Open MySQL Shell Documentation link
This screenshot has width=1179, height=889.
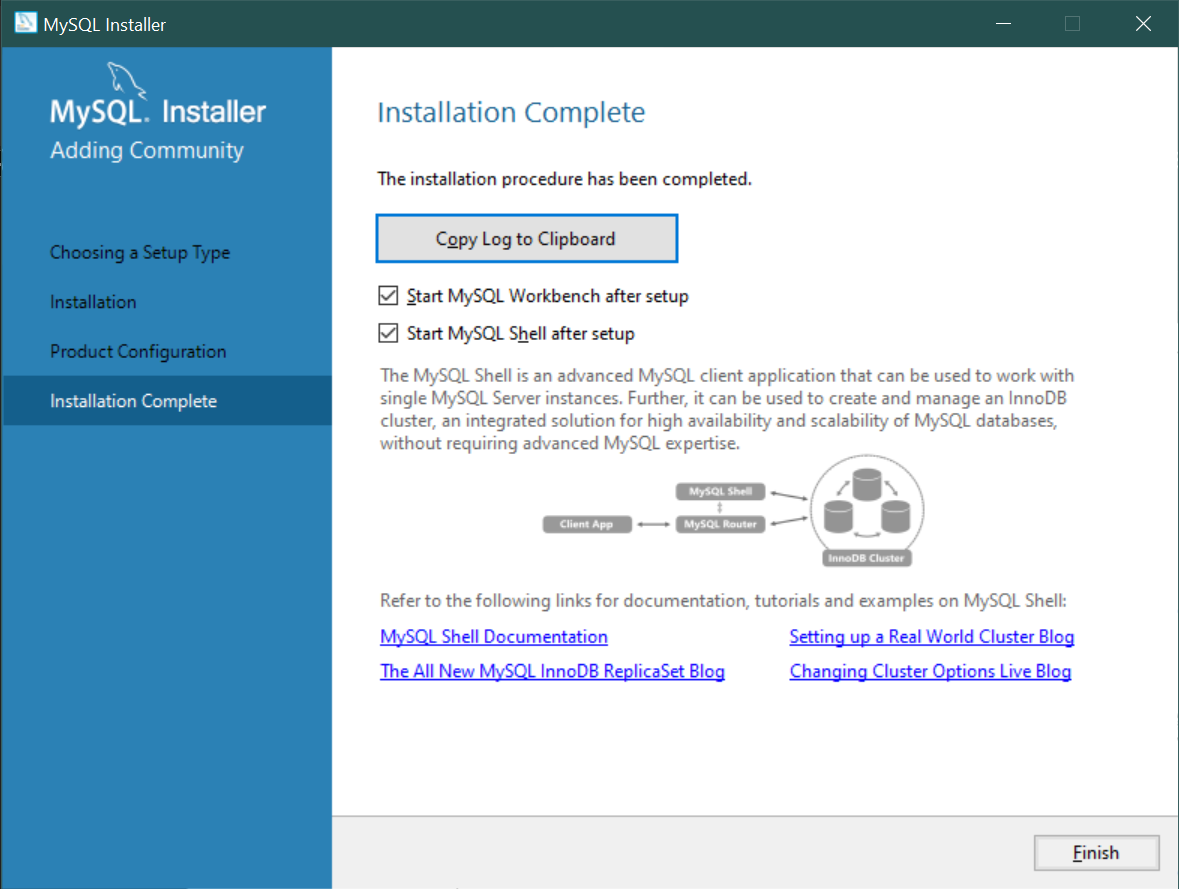point(493,636)
